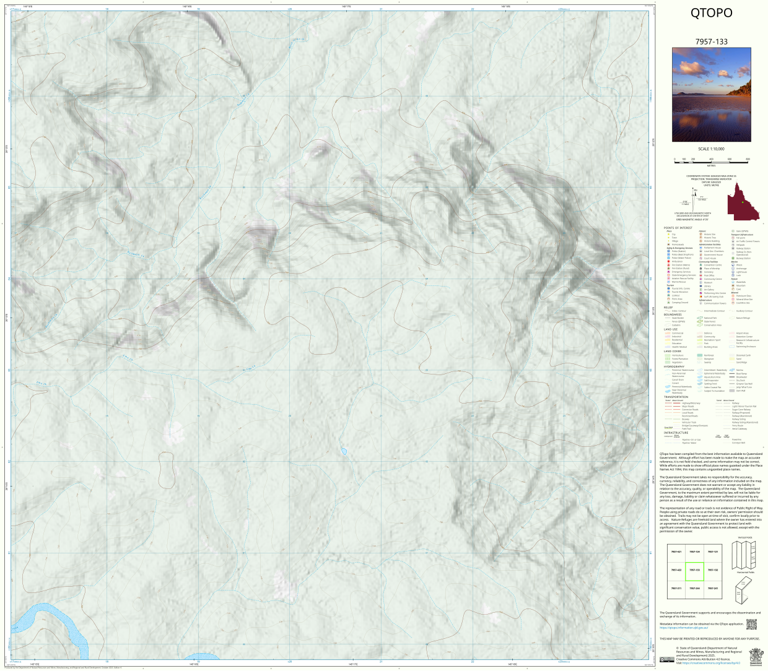Image resolution: width=768 pixels, height=671 pixels.
Task: Select the BOUNDARIES legend heading
Action: [672, 314]
